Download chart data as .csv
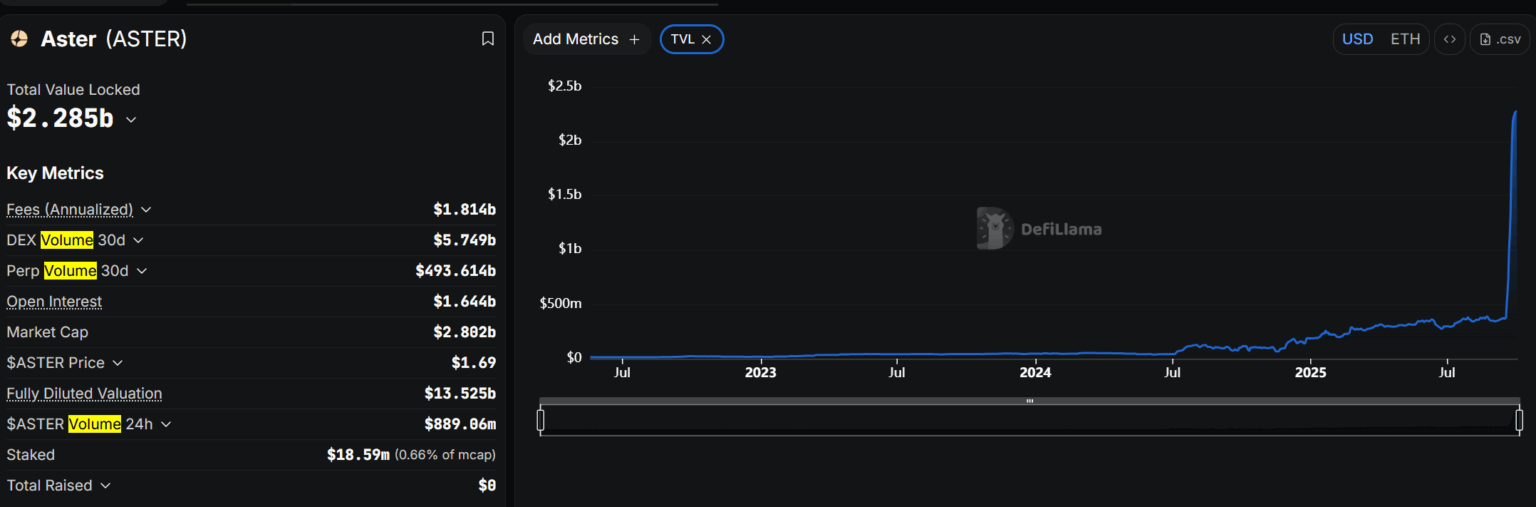Screen dimensions: 1536x507 (x=1500, y=39)
